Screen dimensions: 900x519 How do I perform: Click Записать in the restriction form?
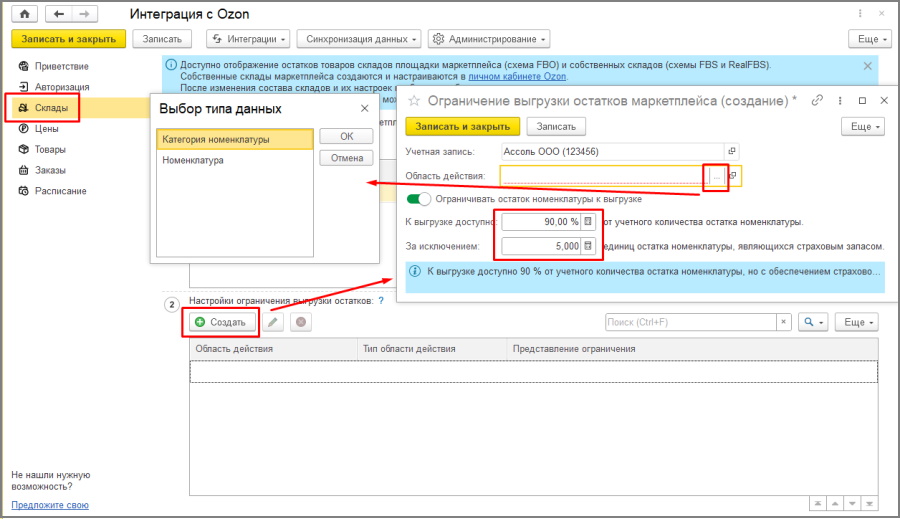click(556, 126)
